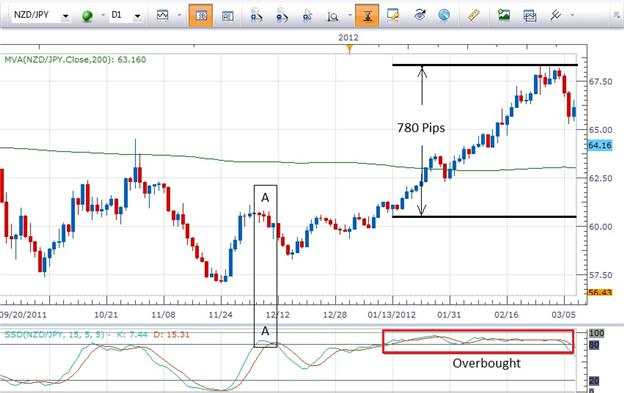Click the zoom magnifier icon

pyautogui.click(x=333, y=16)
